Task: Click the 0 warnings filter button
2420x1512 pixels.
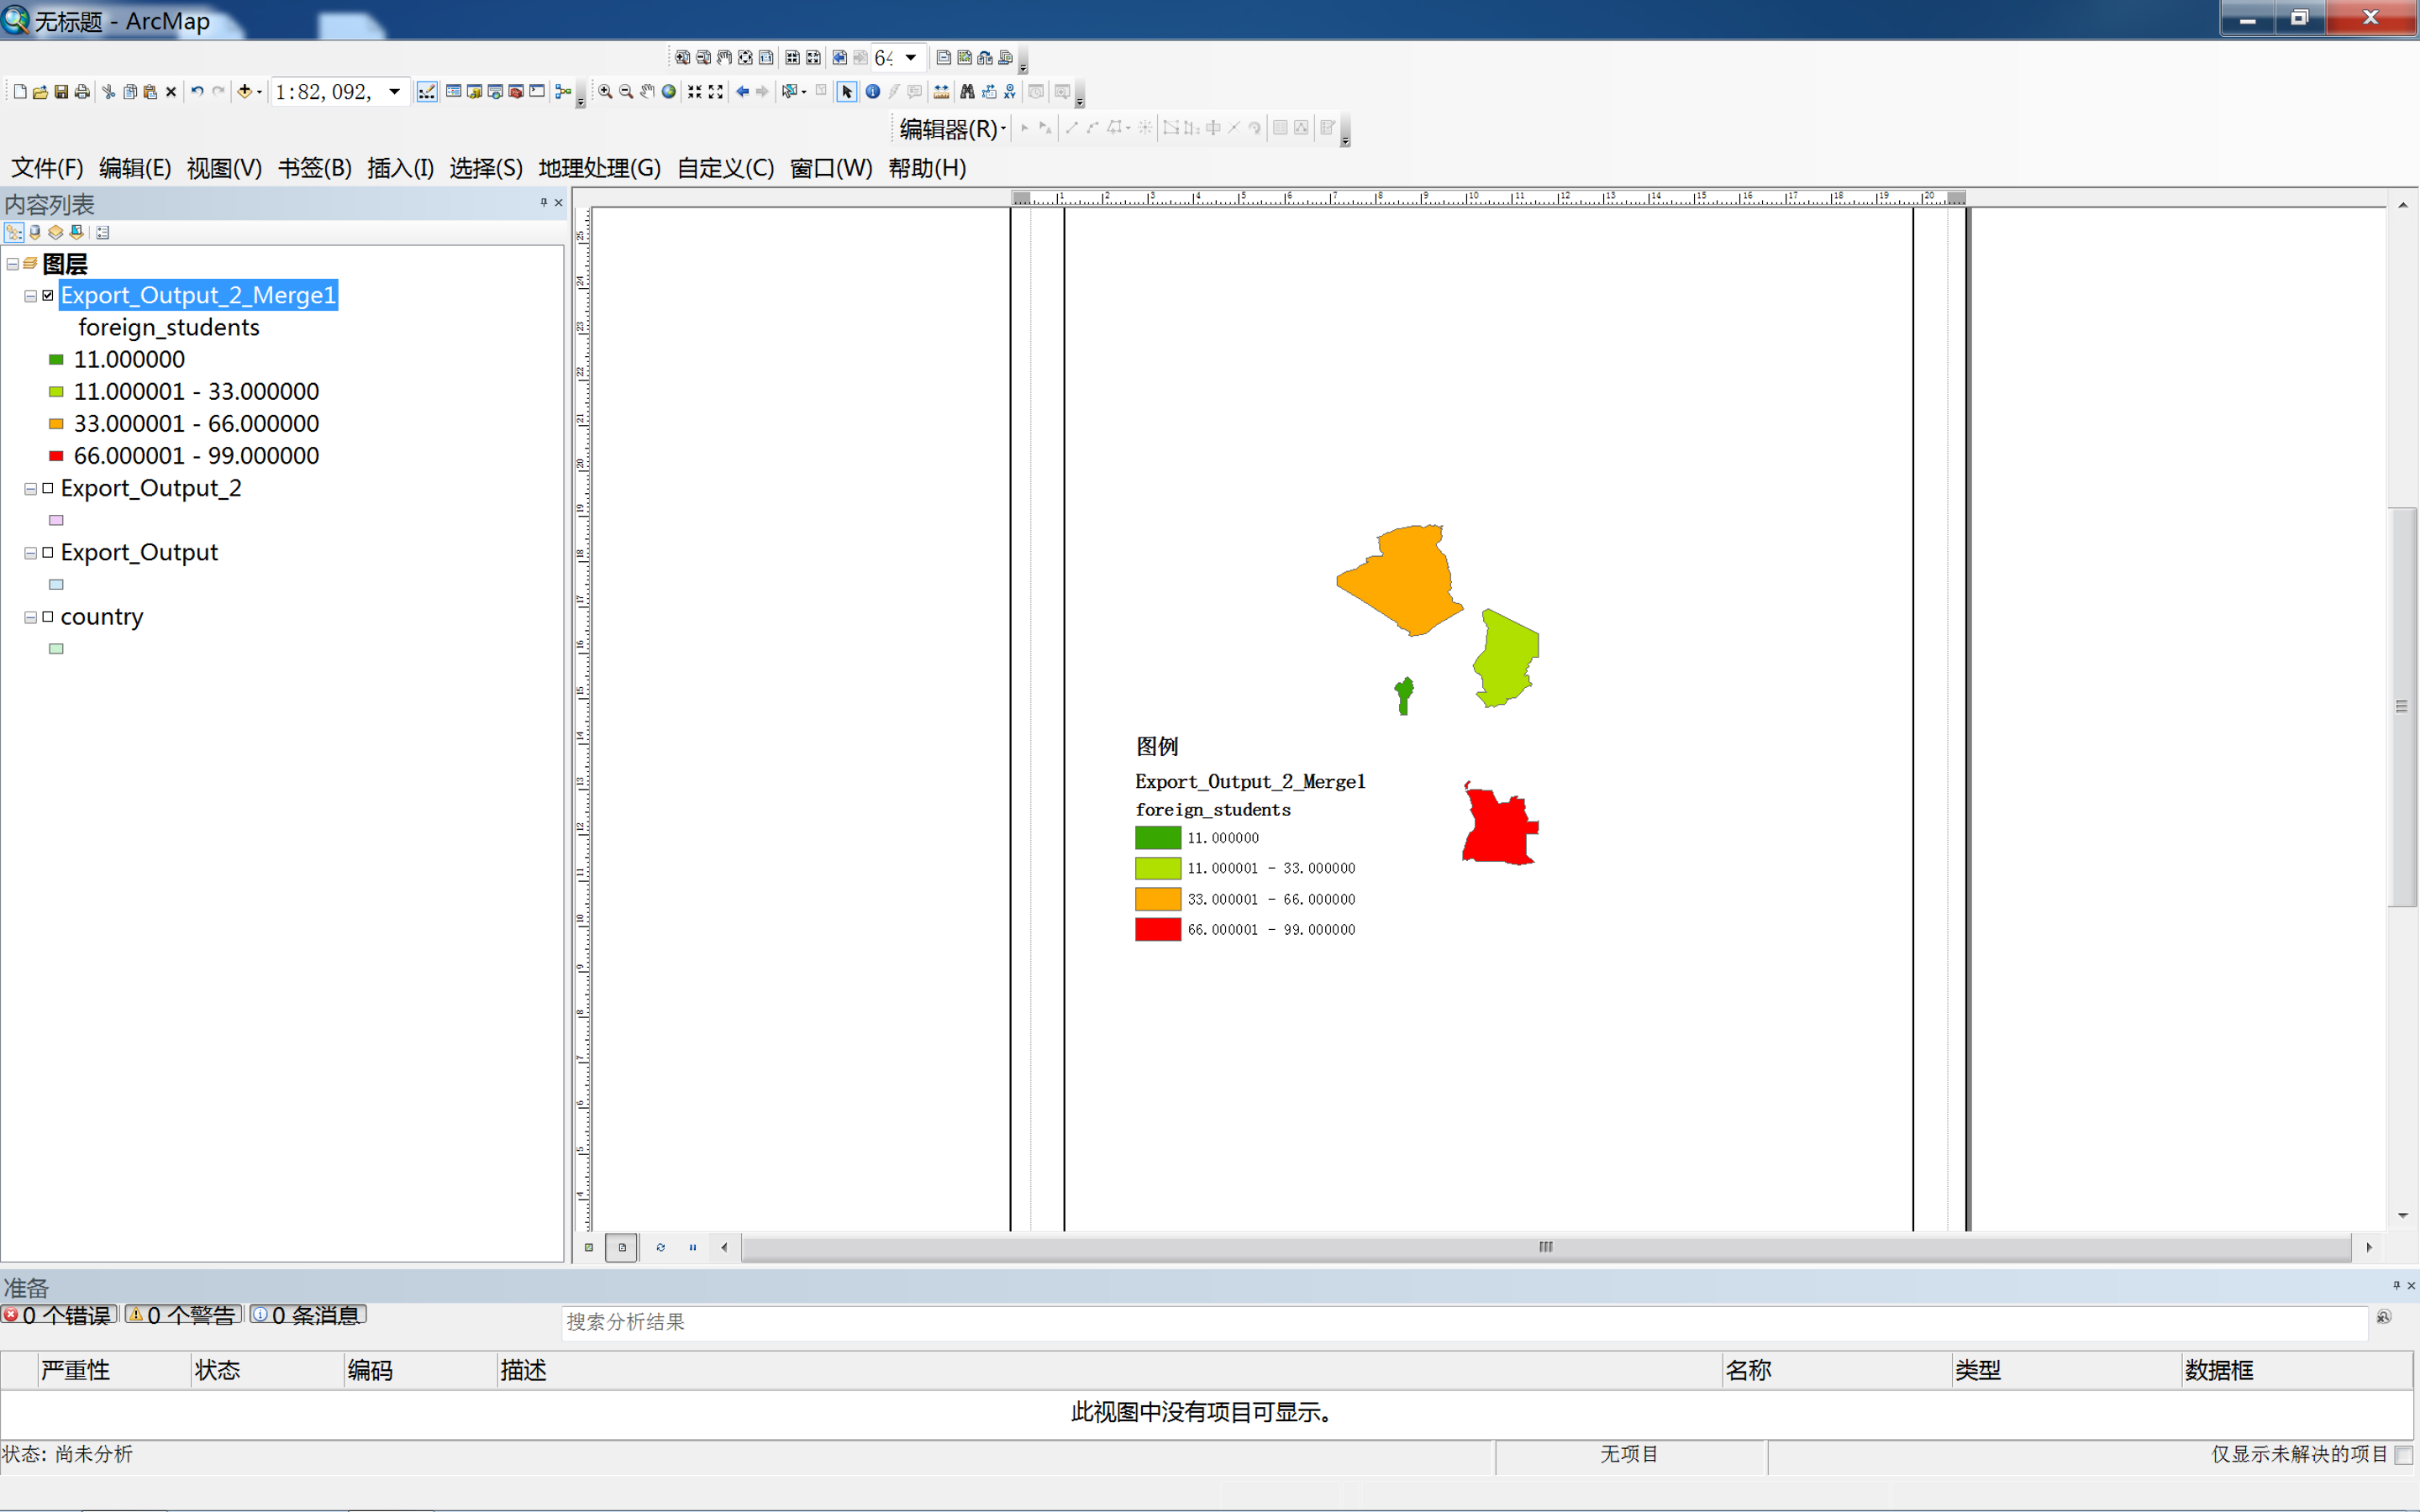Action: (184, 1315)
